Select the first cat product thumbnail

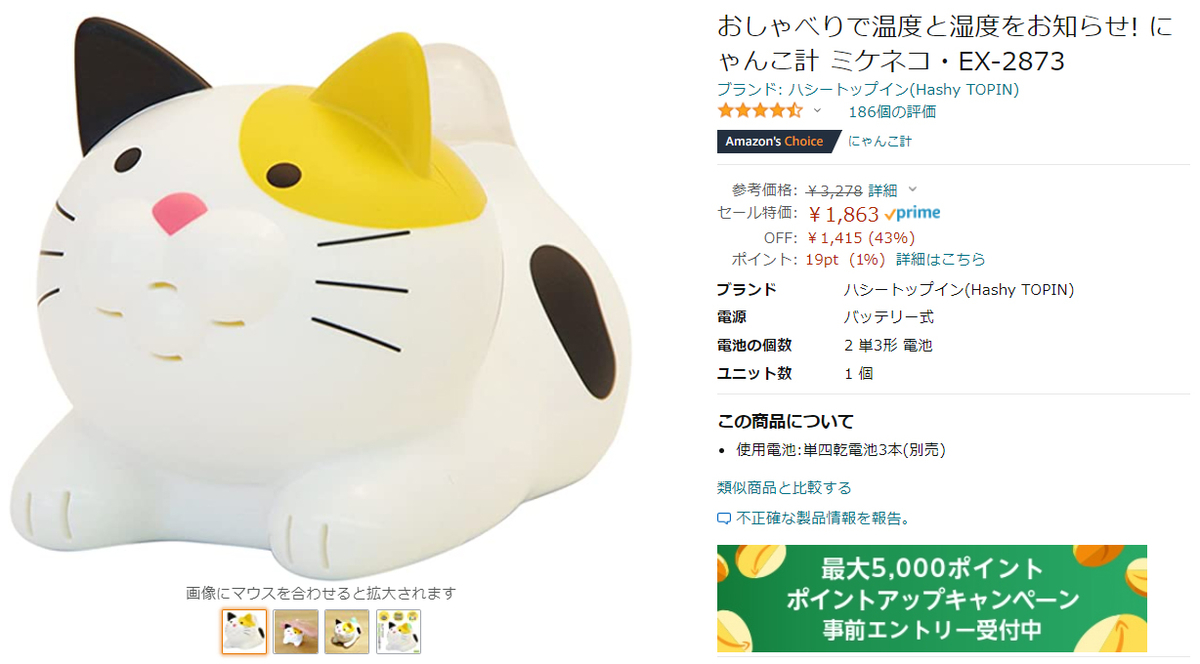tap(244, 631)
